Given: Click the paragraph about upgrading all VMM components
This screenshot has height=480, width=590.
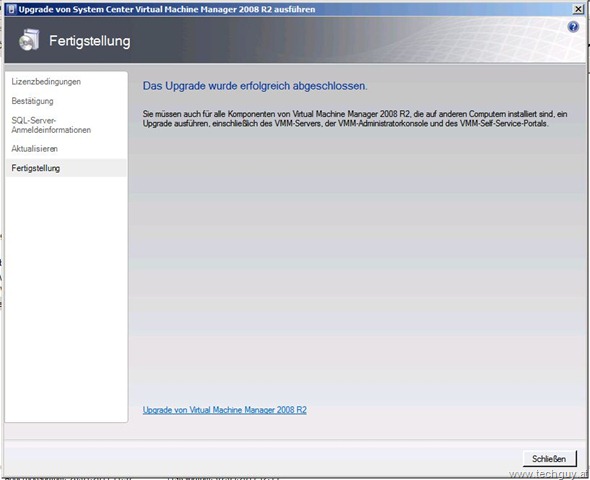Looking at the screenshot, I should tap(355, 118).
